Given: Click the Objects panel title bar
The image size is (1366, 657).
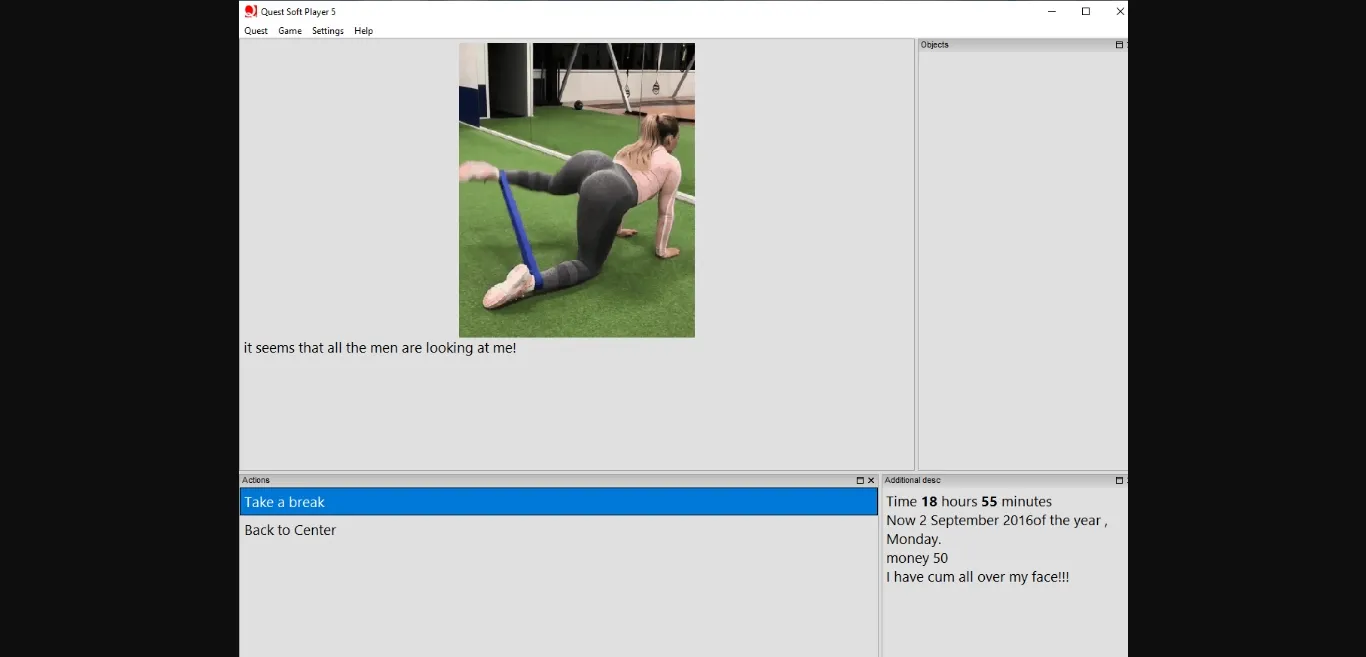Looking at the screenshot, I should [1010, 45].
